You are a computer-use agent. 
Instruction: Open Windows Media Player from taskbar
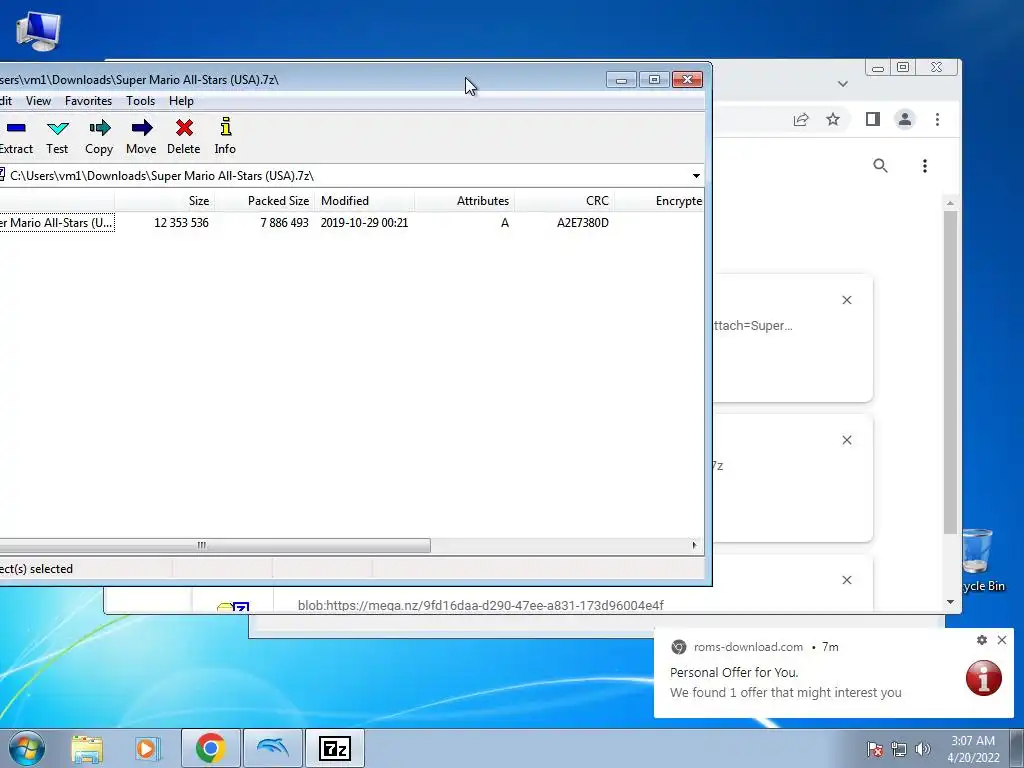(x=147, y=748)
